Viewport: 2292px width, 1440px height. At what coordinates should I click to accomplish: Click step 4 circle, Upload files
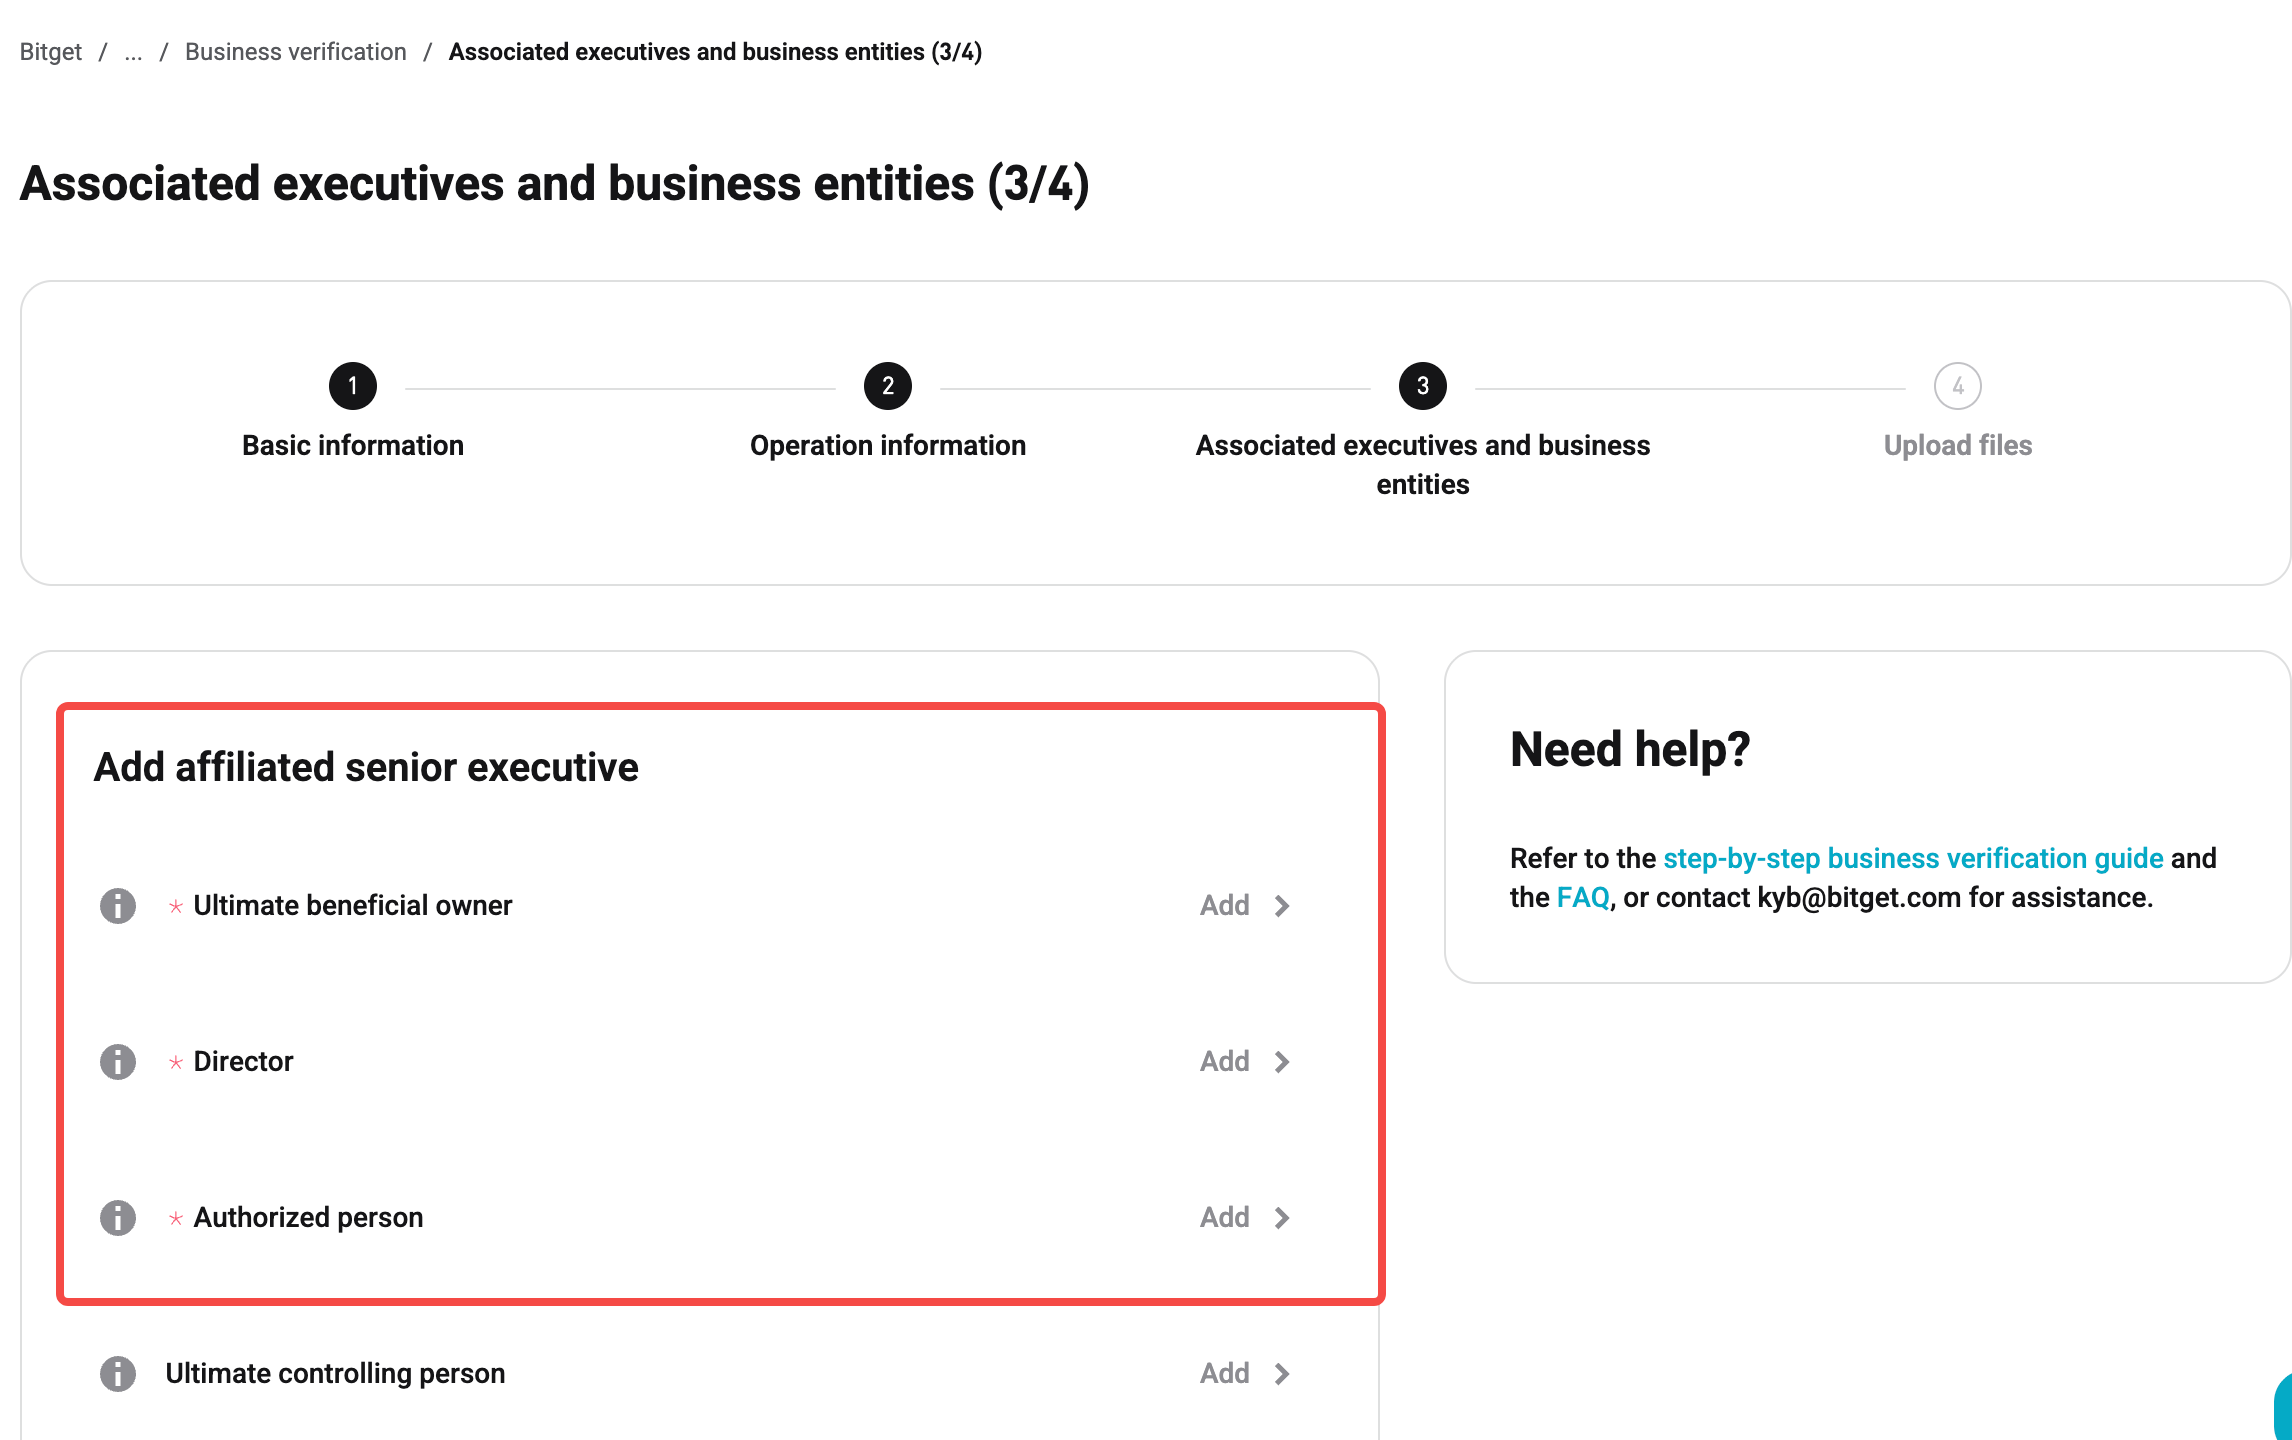point(1958,386)
